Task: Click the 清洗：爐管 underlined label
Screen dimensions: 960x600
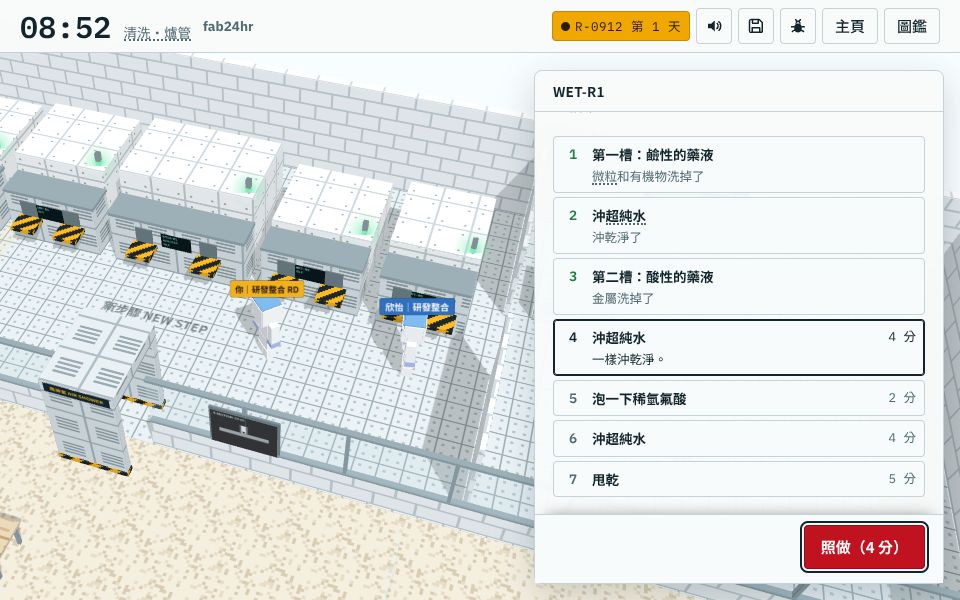Action: pyautogui.click(x=157, y=33)
